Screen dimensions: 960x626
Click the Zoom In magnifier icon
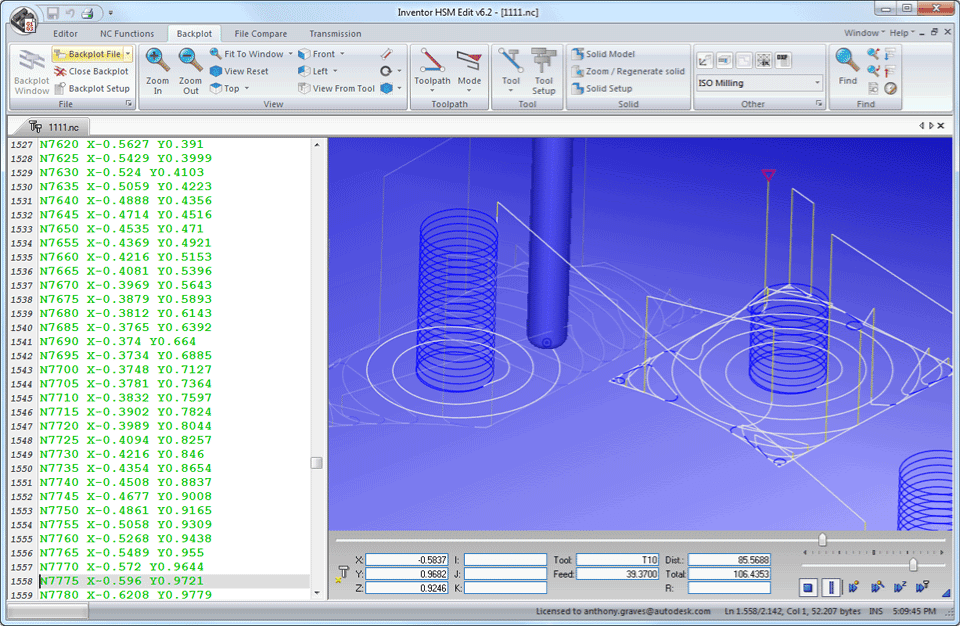[x=157, y=60]
